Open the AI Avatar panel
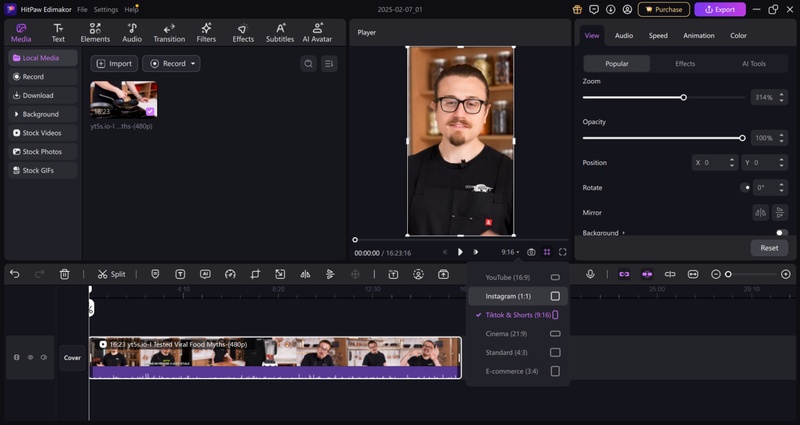The height and width of the screenshot is (425, 800). coord(317,33)
